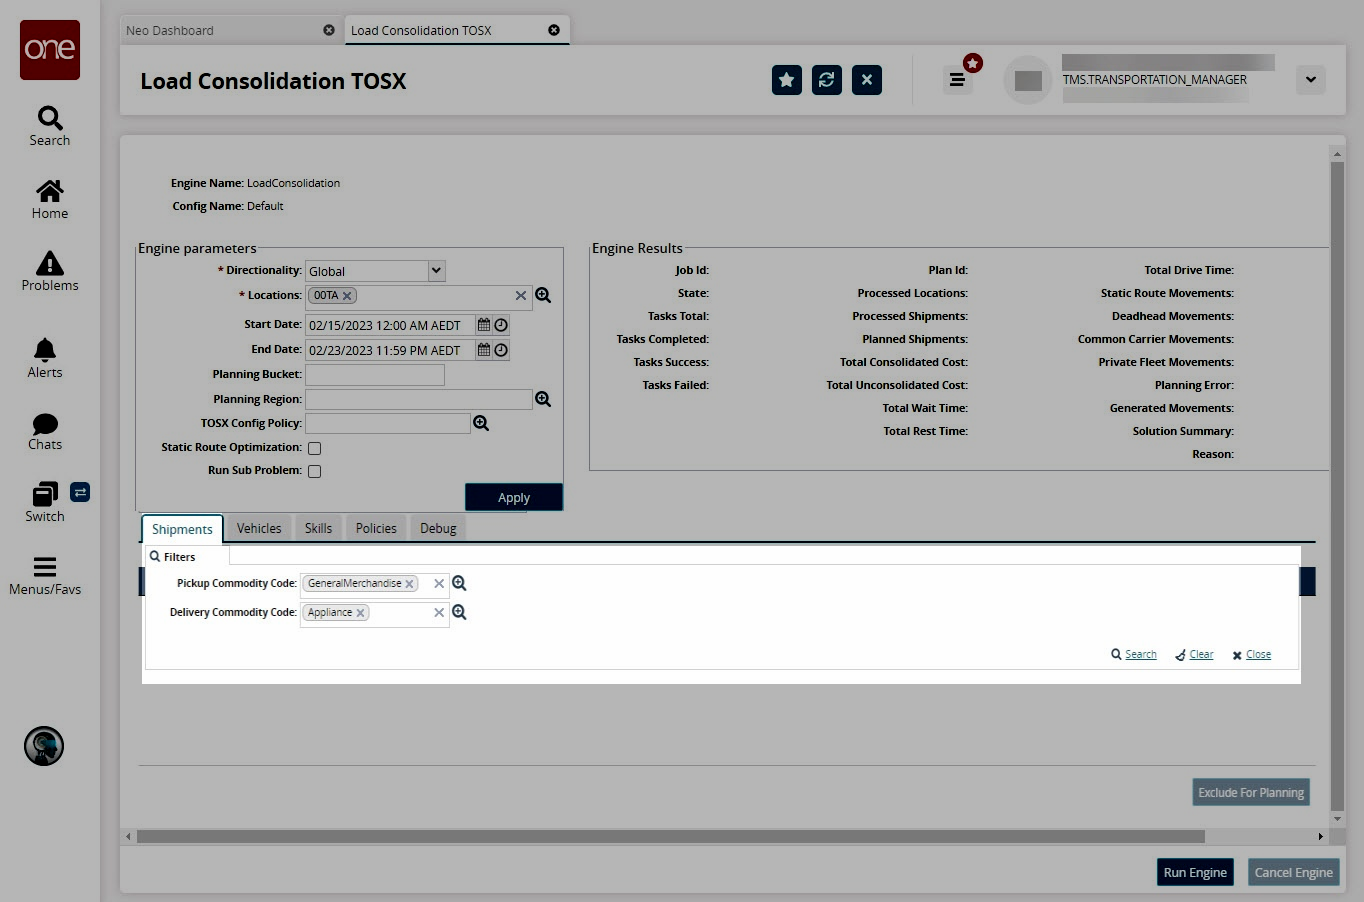Open Start Date calendar picker
The width and height of the screenshot is (1364, 902).
[x=484, y=325]
